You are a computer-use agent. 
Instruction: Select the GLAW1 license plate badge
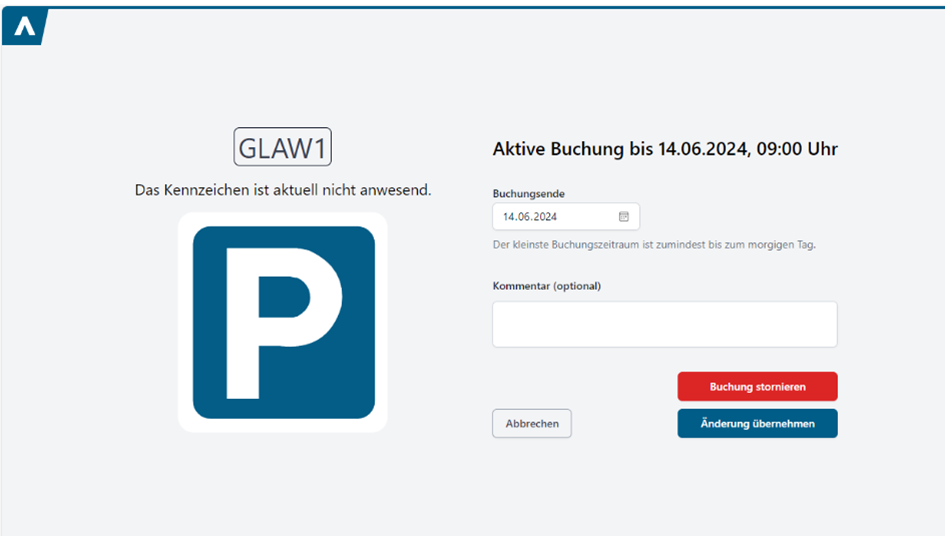[283, 147]
